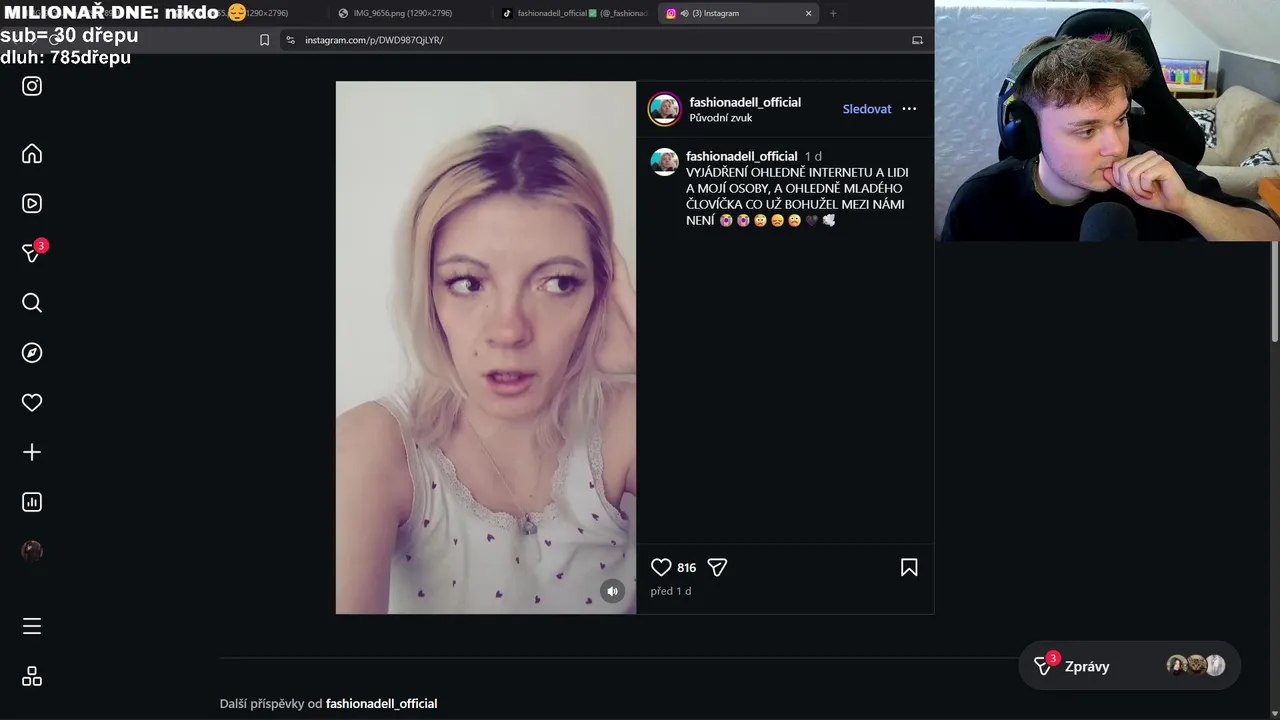1280x720 pixels.
Task: Share the post with the paper plane
Action: coord(717,567)
